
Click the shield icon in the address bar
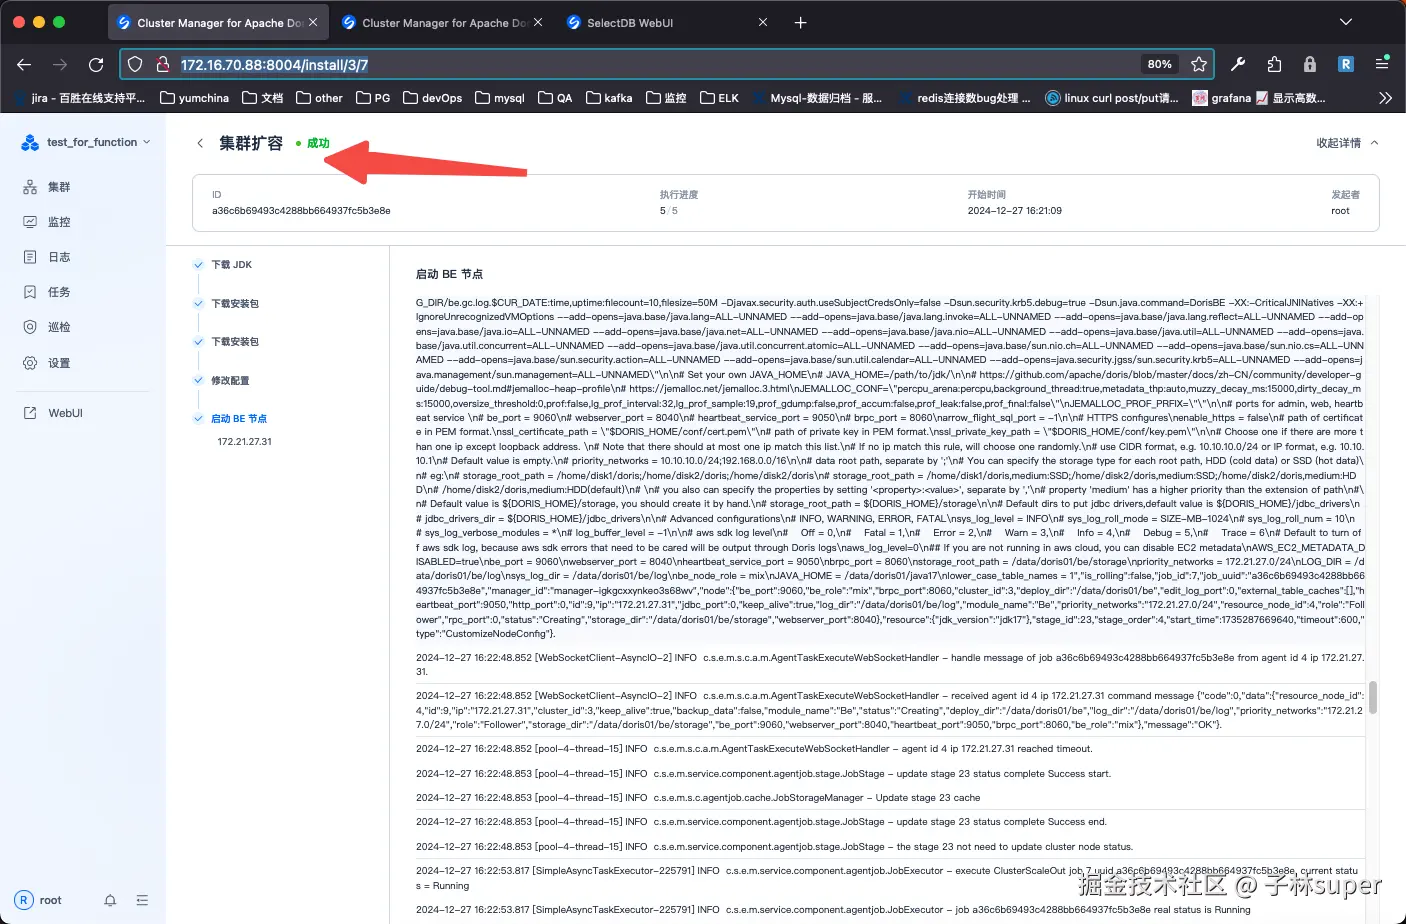click(135, 64)
